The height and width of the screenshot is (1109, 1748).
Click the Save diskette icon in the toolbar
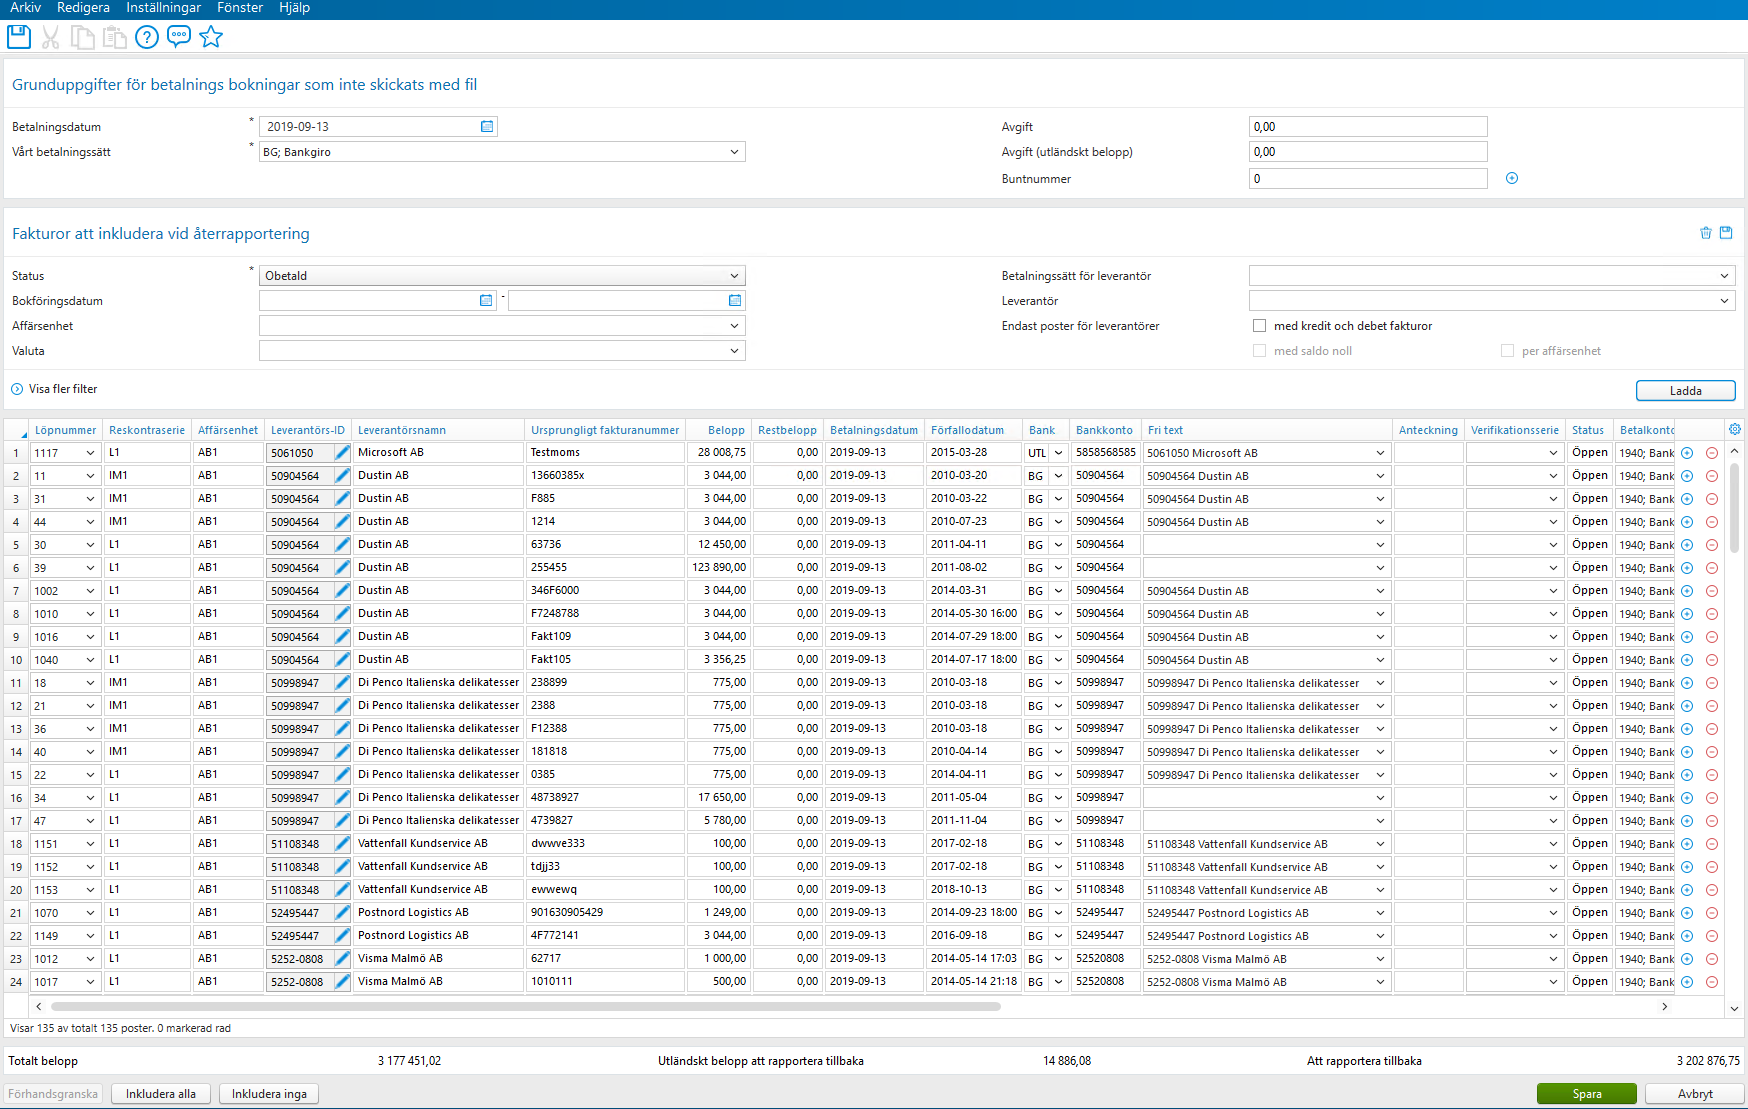18,37
